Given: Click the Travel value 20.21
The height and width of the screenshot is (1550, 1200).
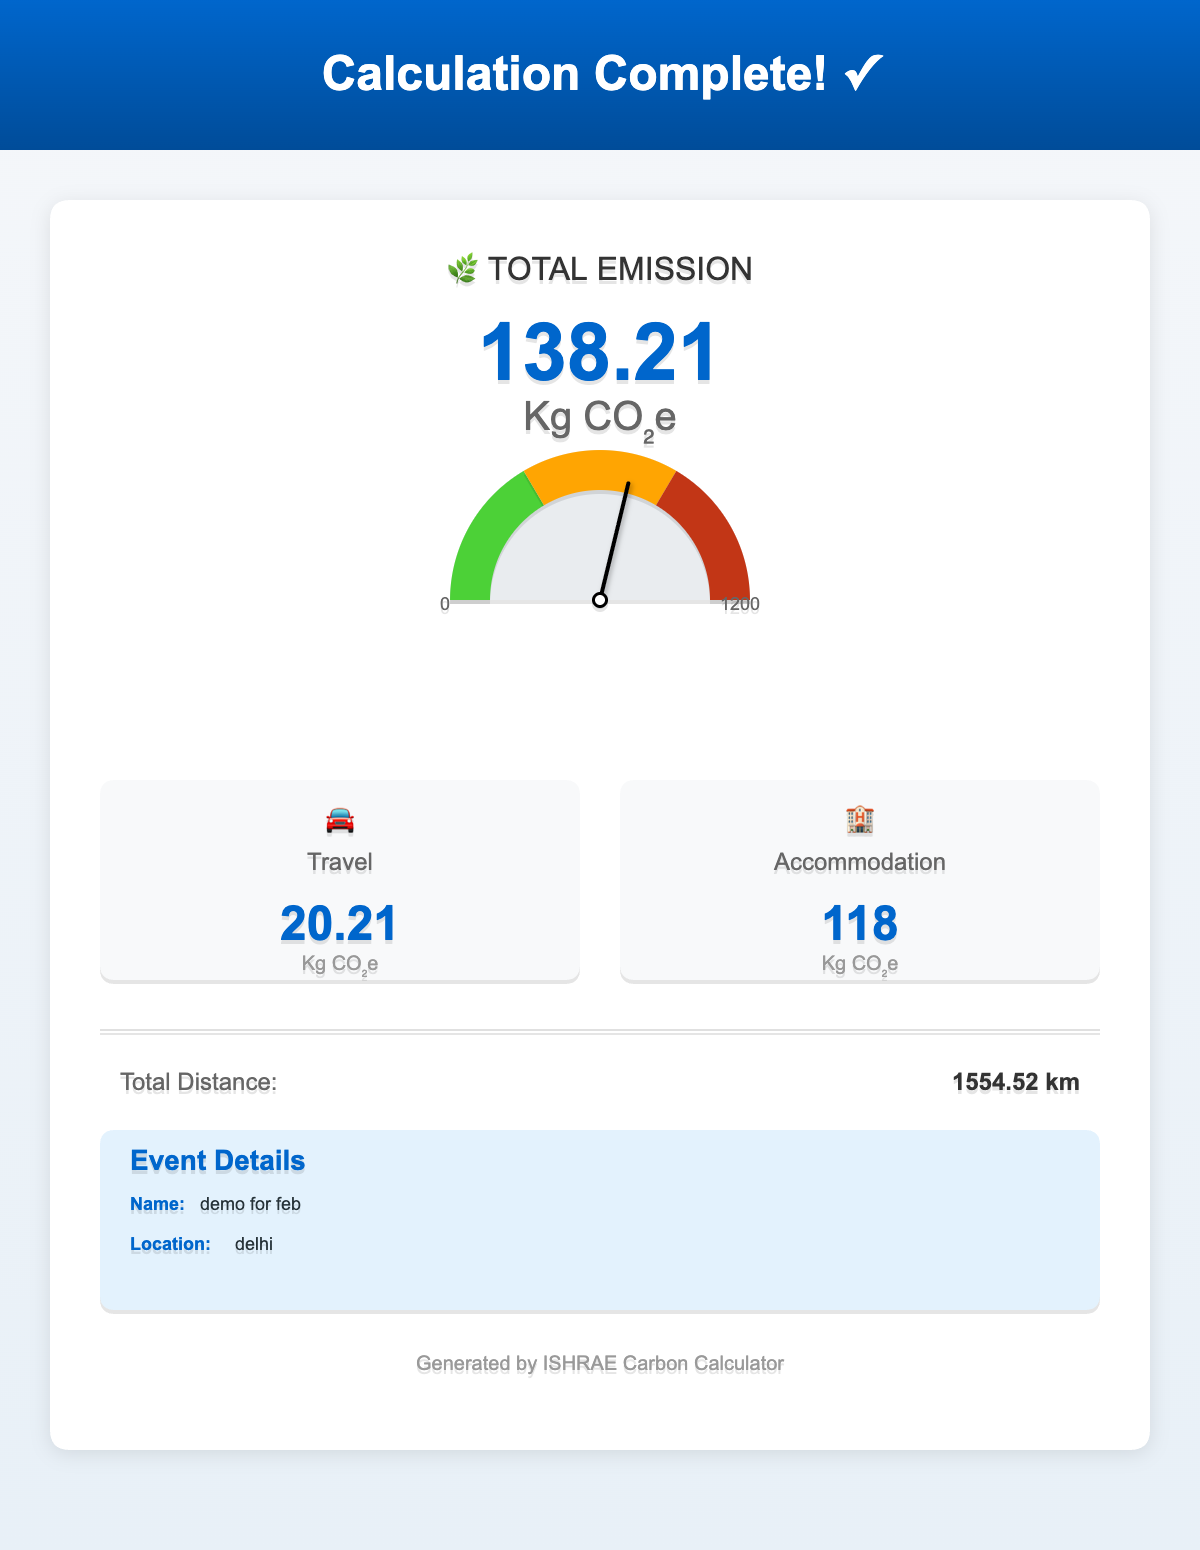Looking at the screenshot, I should [x=340, y=923].
